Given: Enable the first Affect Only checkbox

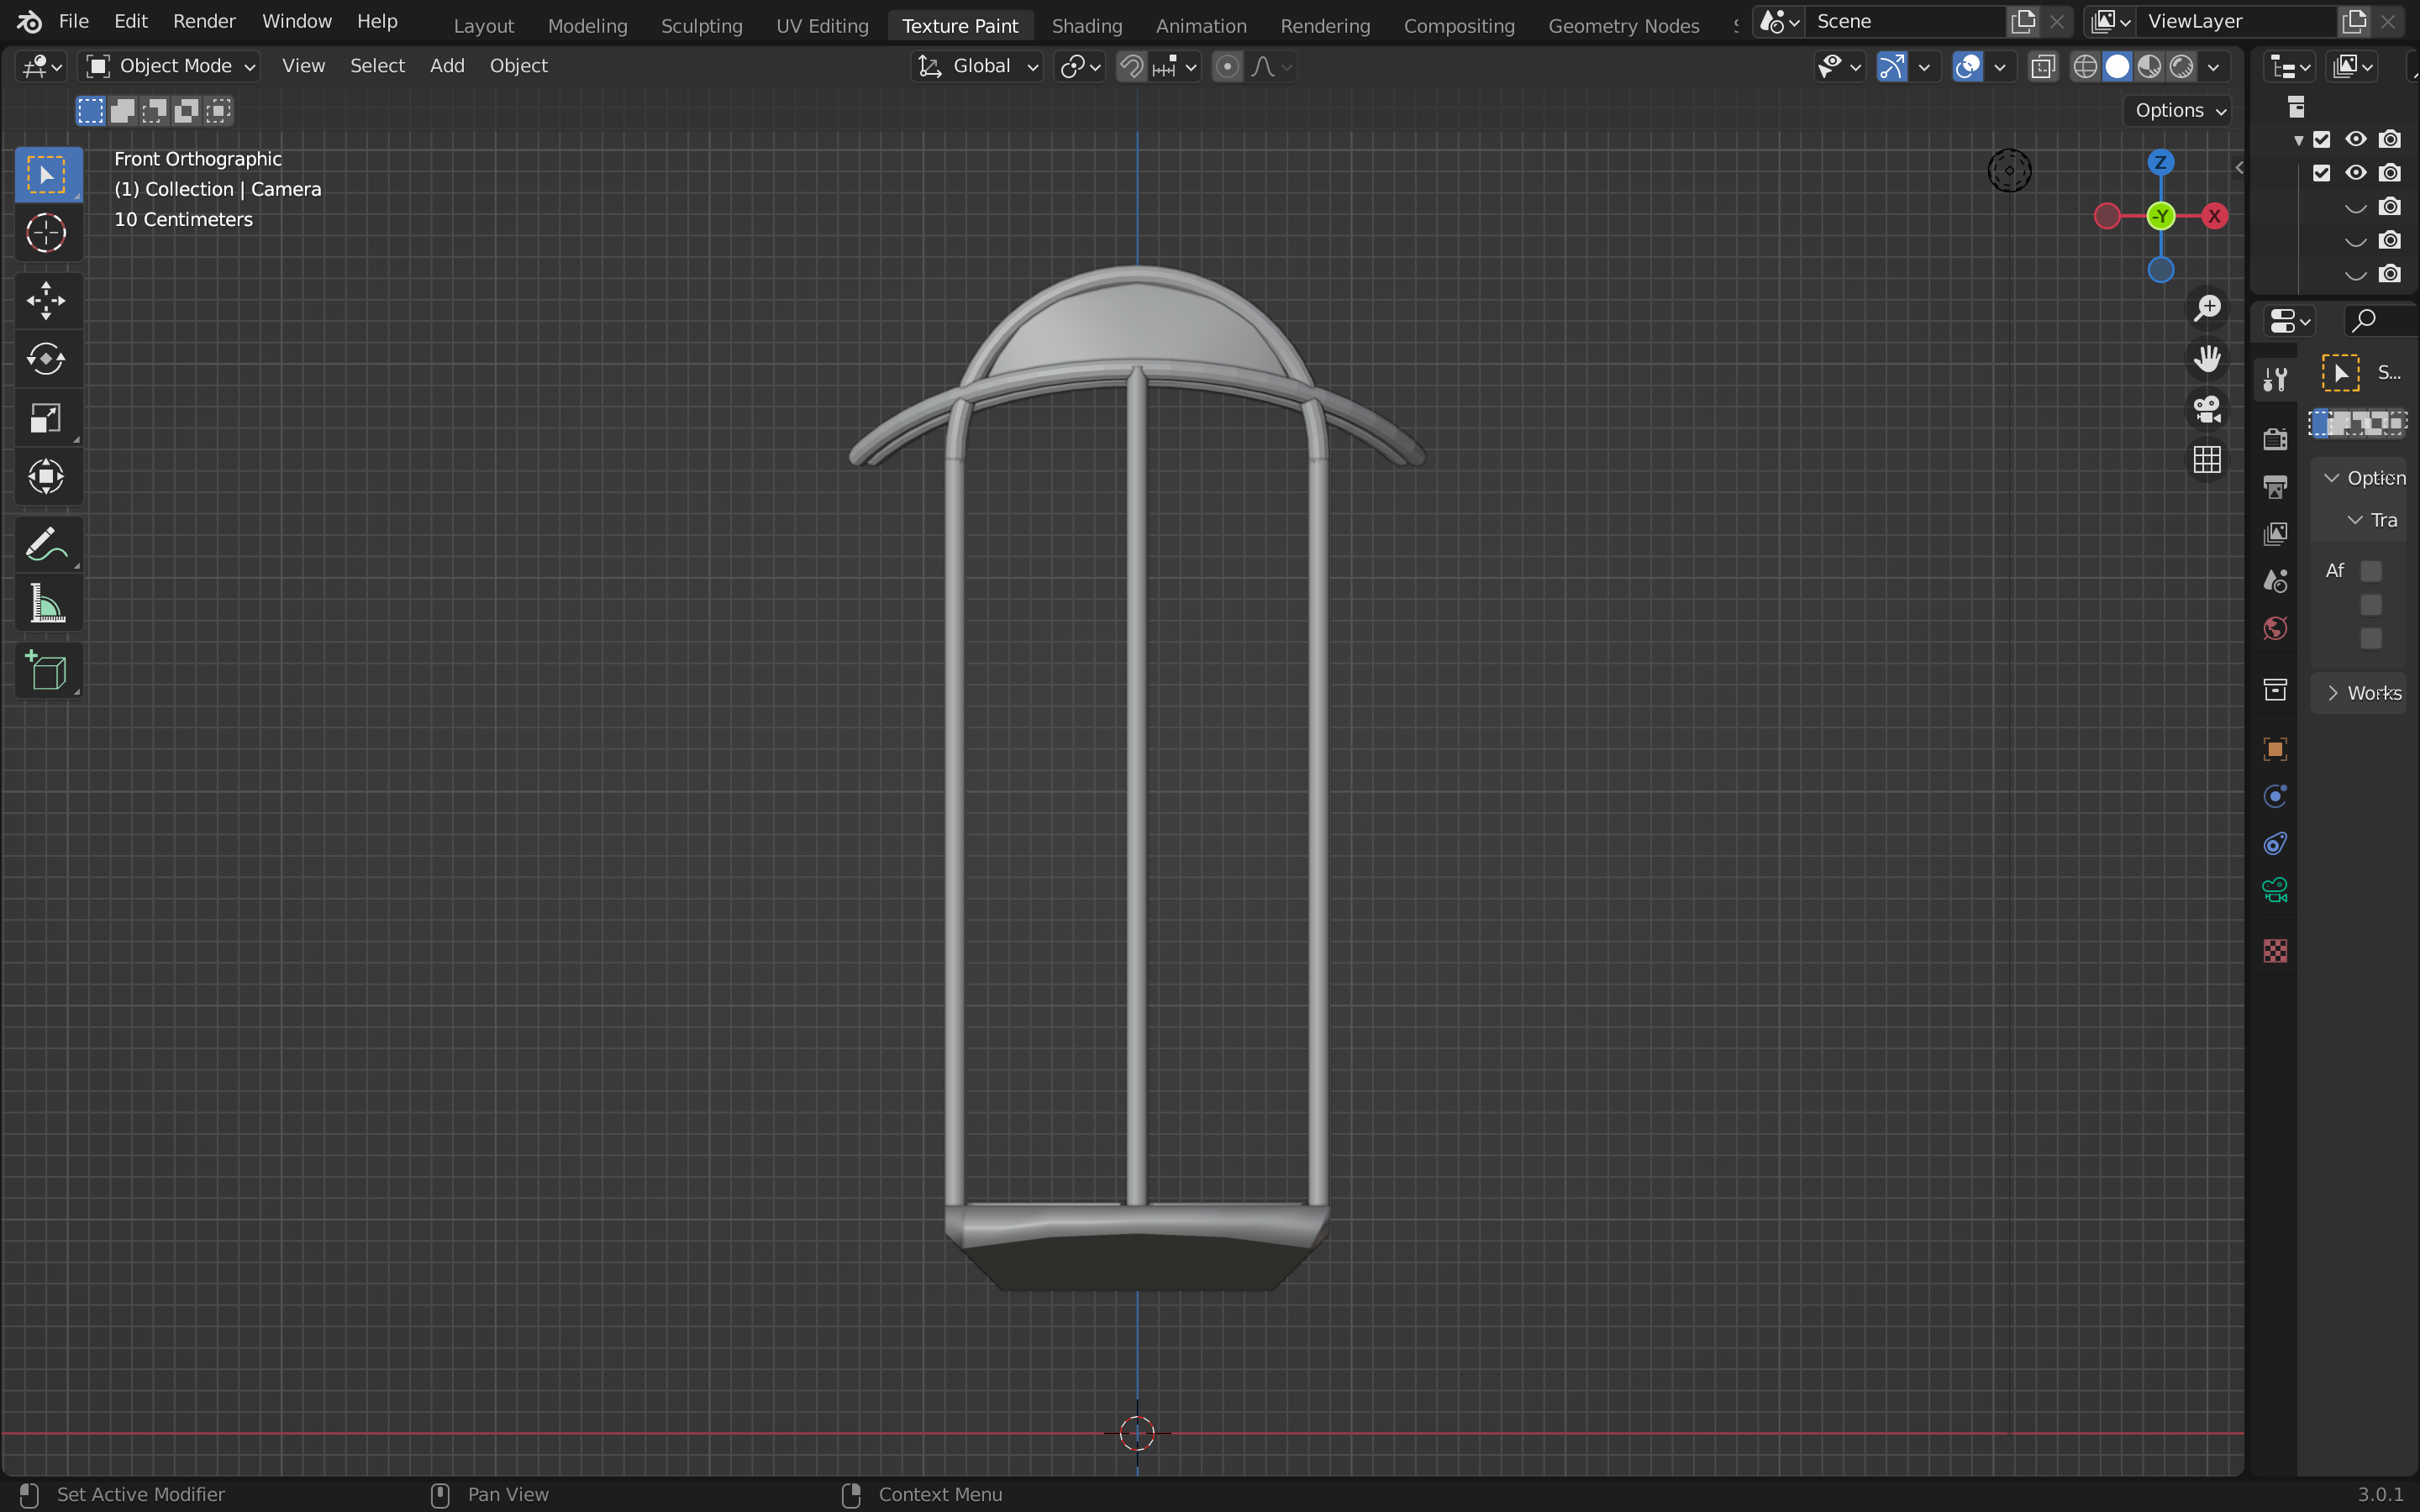Looking at the screenshot, I should coord(2371,571).
